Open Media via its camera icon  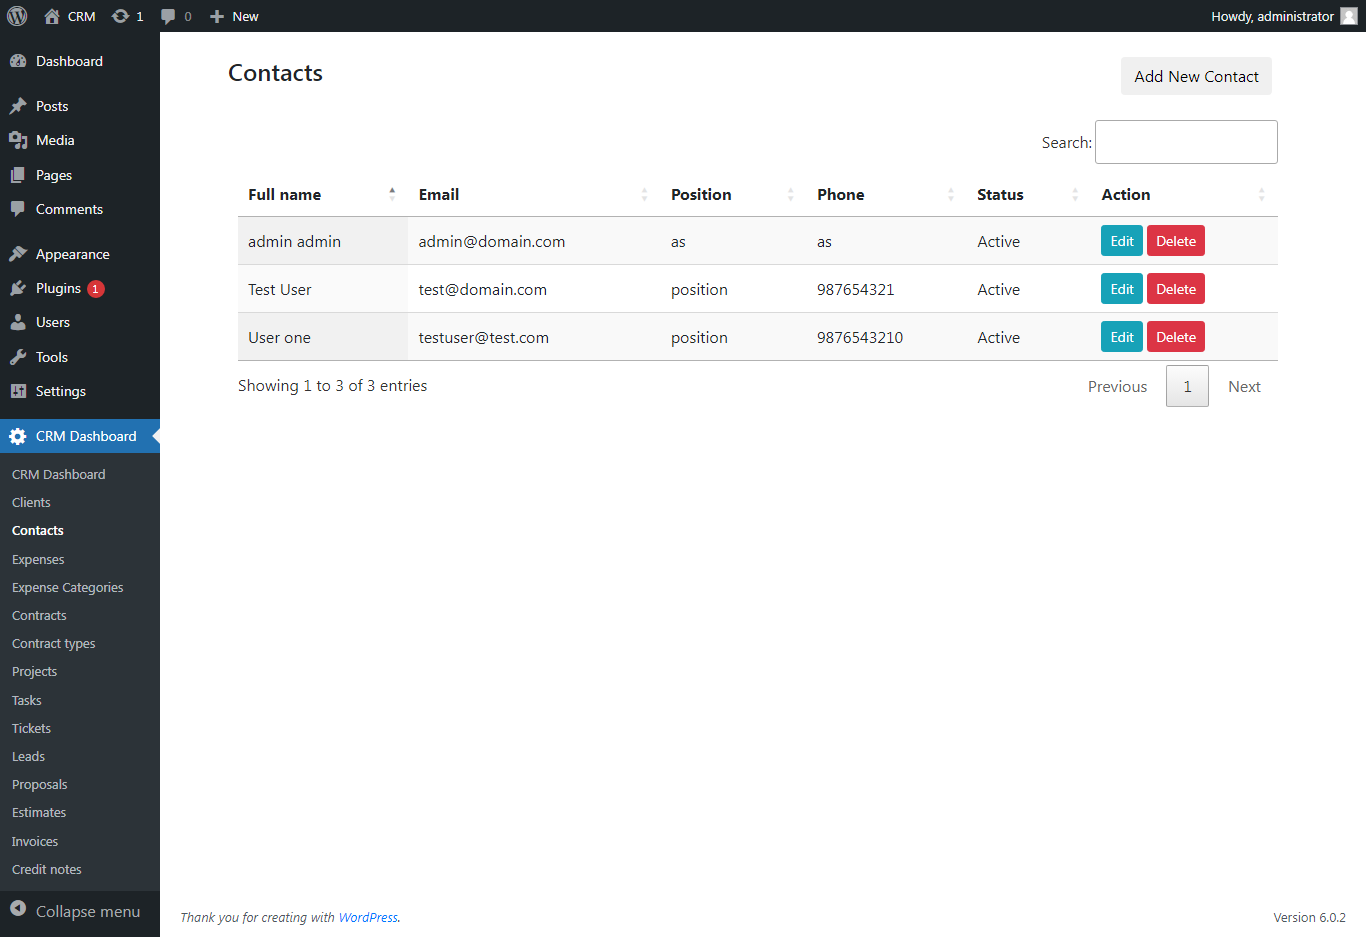coord(20,140)
